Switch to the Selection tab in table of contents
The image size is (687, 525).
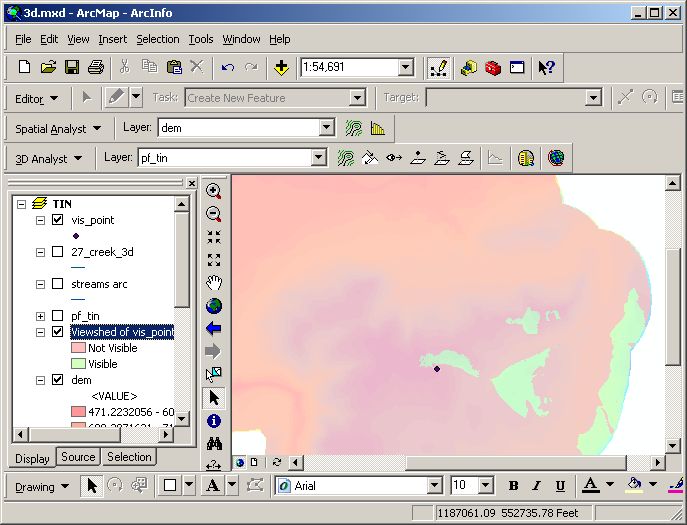(x=129, y=457)
